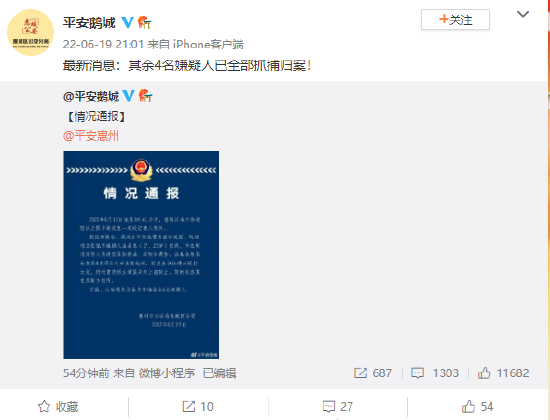
Task: Click the 22-06-19 21:01 timestamp
Action: [x=103, y=44]
